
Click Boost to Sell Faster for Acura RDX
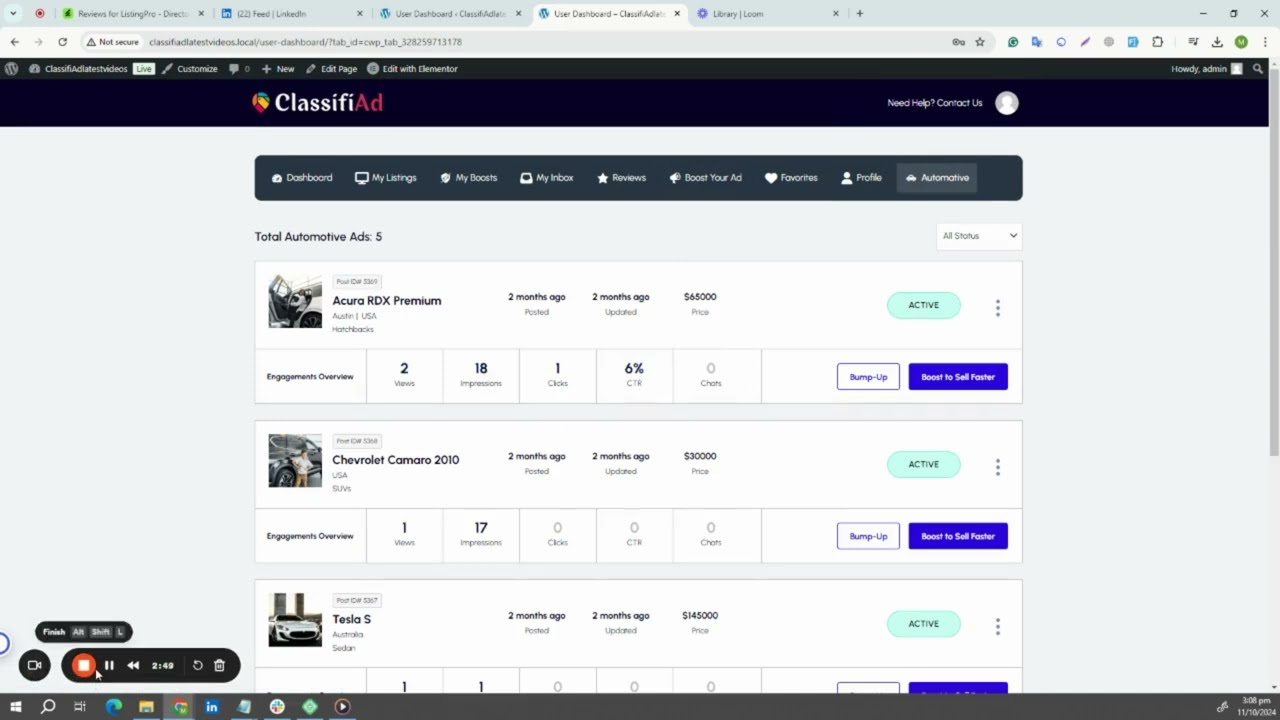[958, 377]
